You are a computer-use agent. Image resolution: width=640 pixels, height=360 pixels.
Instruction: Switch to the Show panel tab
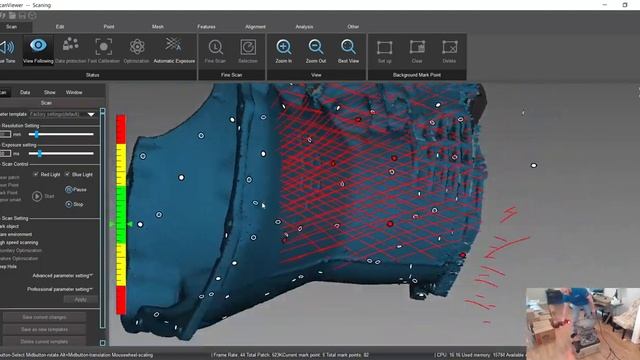point(50,92)
